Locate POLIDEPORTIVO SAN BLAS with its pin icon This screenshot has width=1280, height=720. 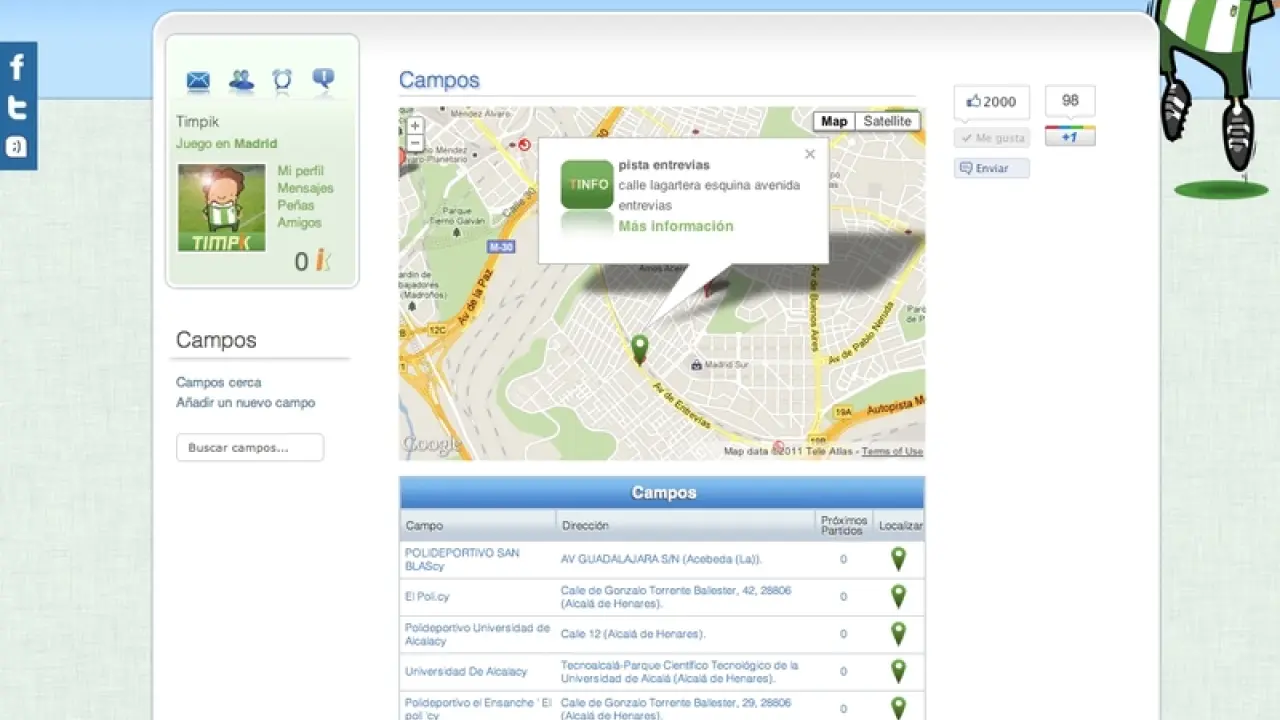click(898, 559)
